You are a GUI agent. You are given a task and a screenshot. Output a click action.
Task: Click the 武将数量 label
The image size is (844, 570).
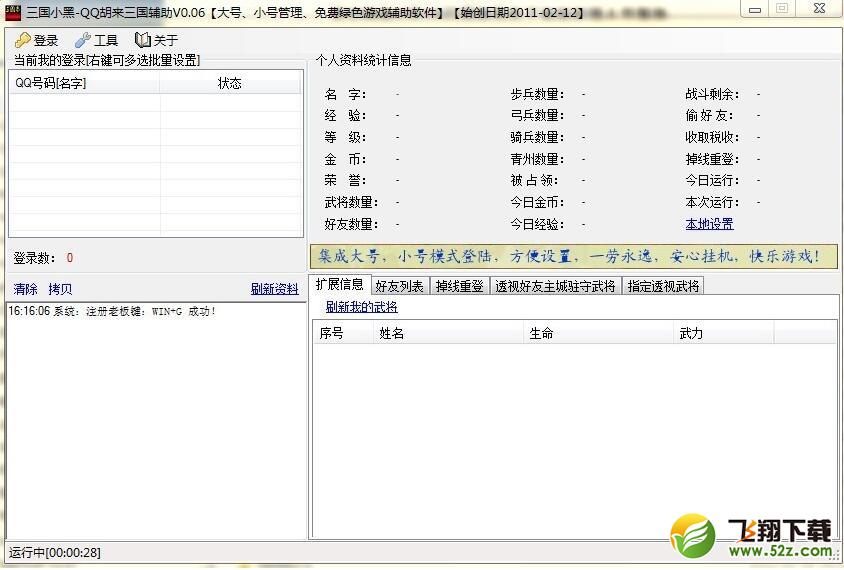tap(351, 202)
